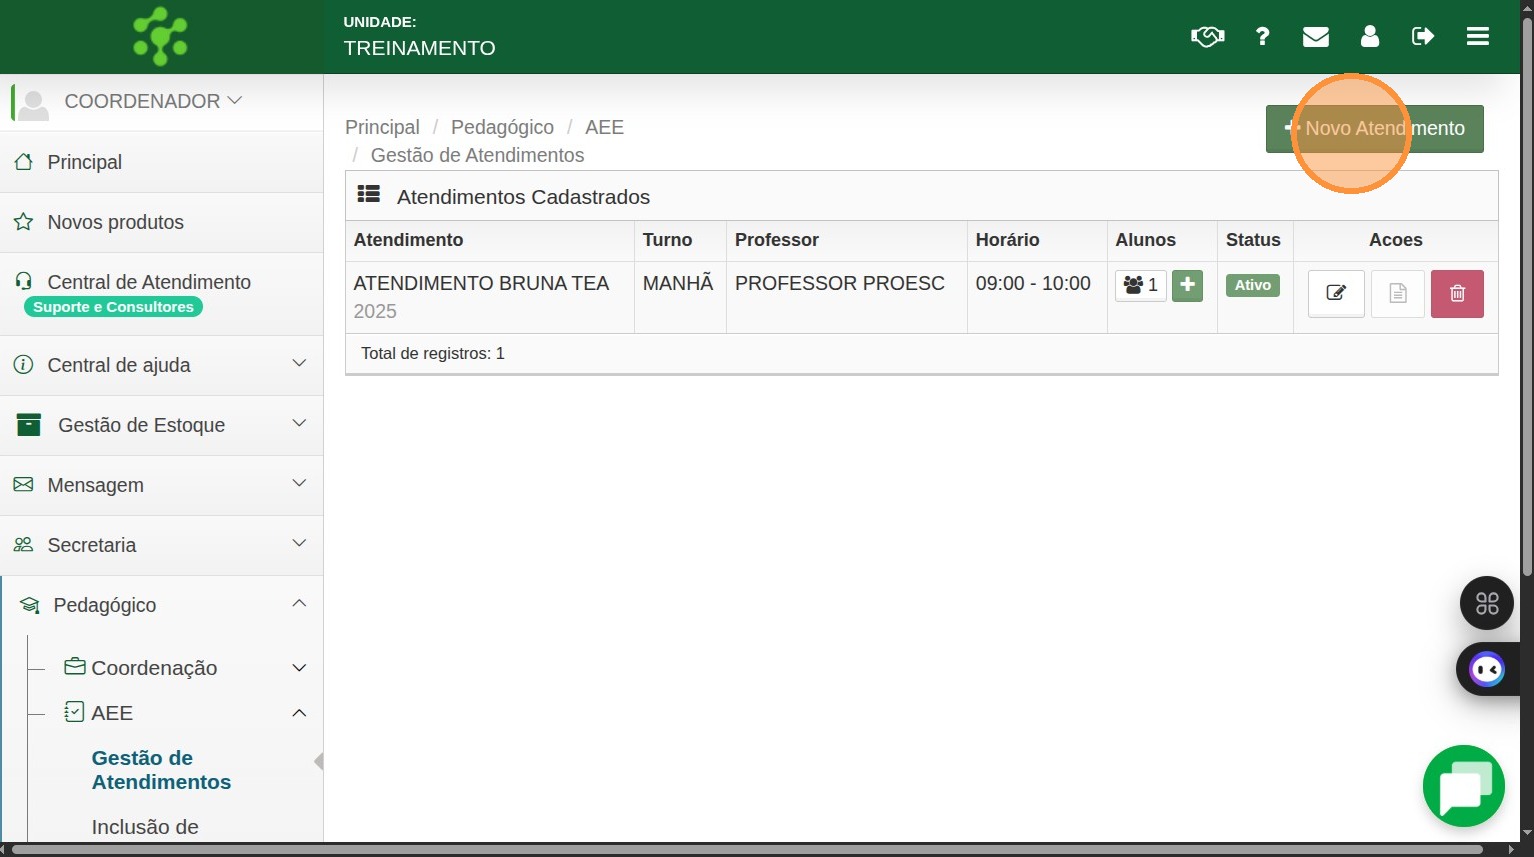Click the ATENDIMENTO BRUNA TEA cell
Viewport: 1534px width, 857px height.
[x=490, y=297]
